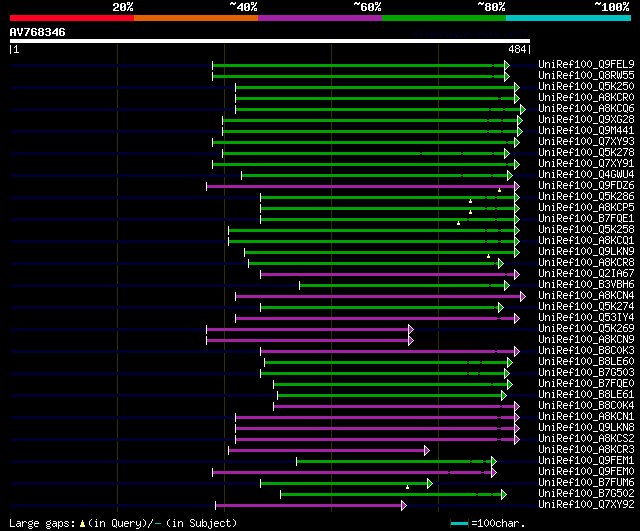The width and height of the screenshot is (640, 531).
Task: Select the UniRef100_A8KCQ1 label
Action: 586,240
